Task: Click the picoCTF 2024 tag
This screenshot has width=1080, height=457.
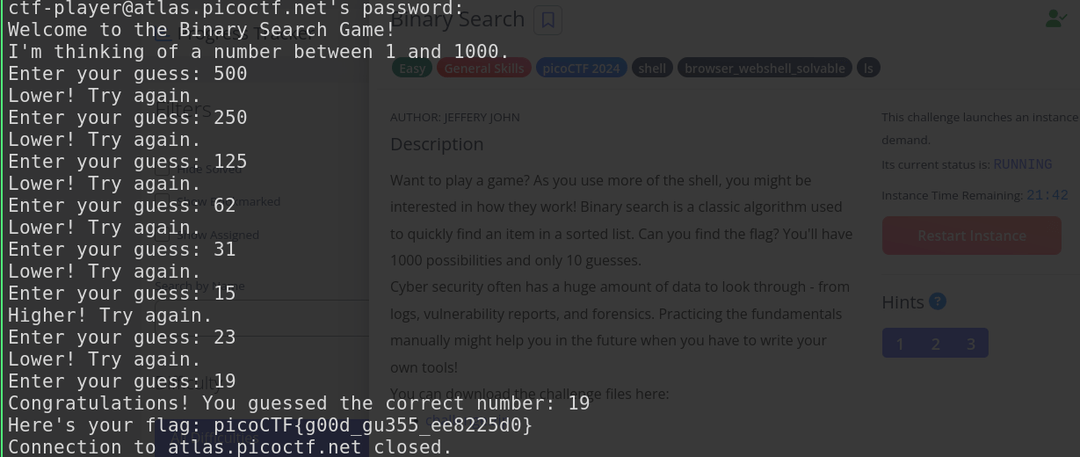Action: pos(581,68)
